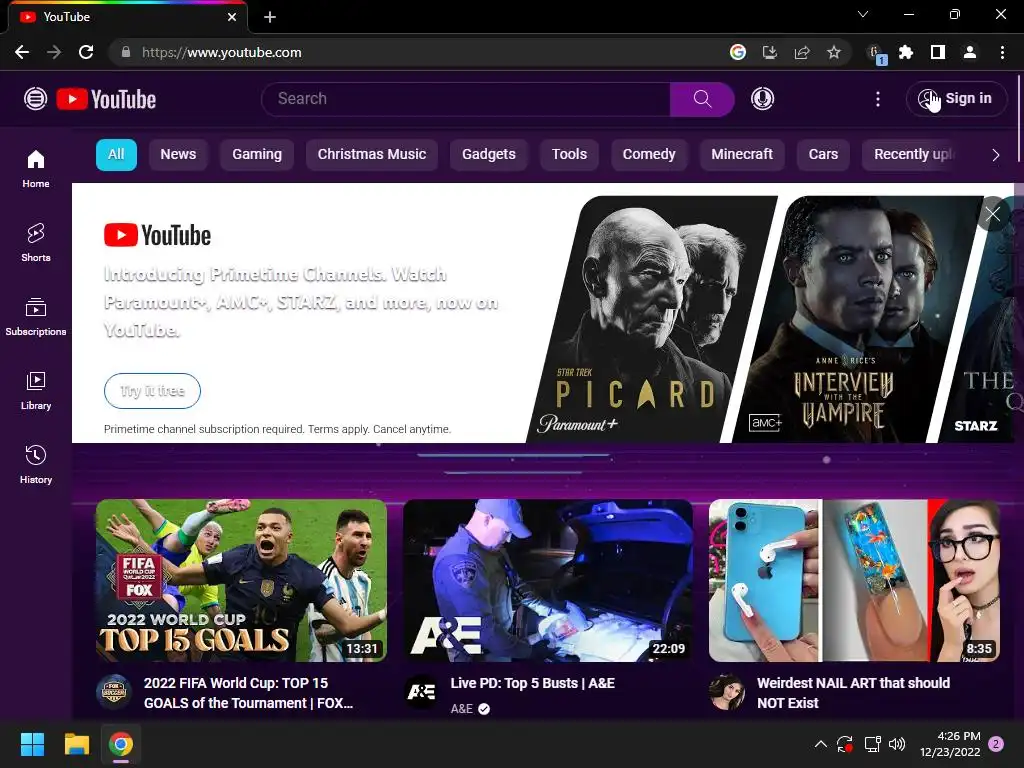Screen dimensions: 1024x768
Task: Select the Gaming filter chip
Action: coord(257,155)
